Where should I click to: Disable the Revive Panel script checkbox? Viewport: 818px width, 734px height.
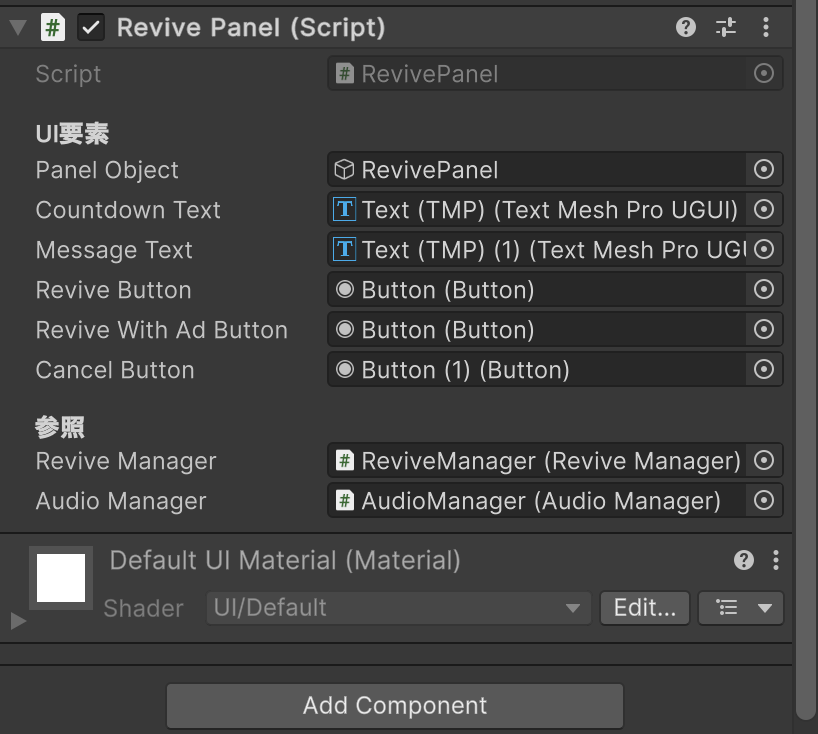(91, 27)
